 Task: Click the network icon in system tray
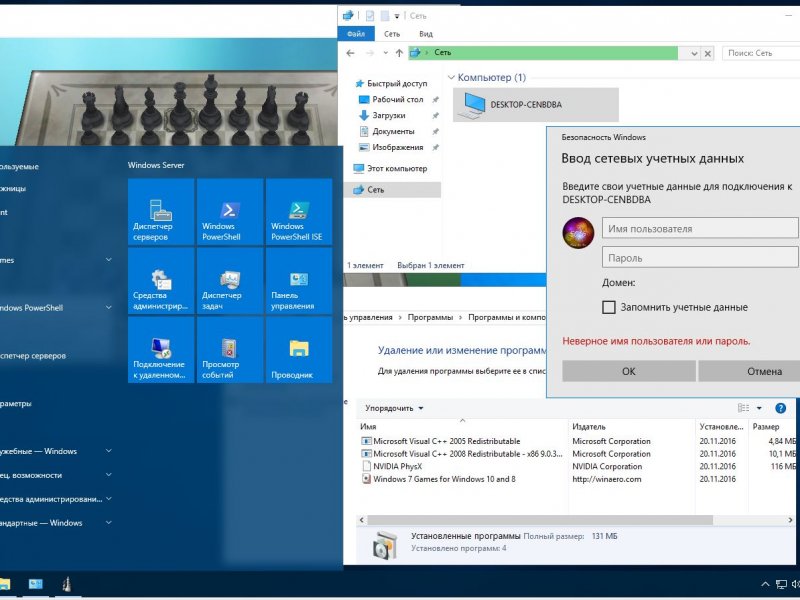click(781, 585)
